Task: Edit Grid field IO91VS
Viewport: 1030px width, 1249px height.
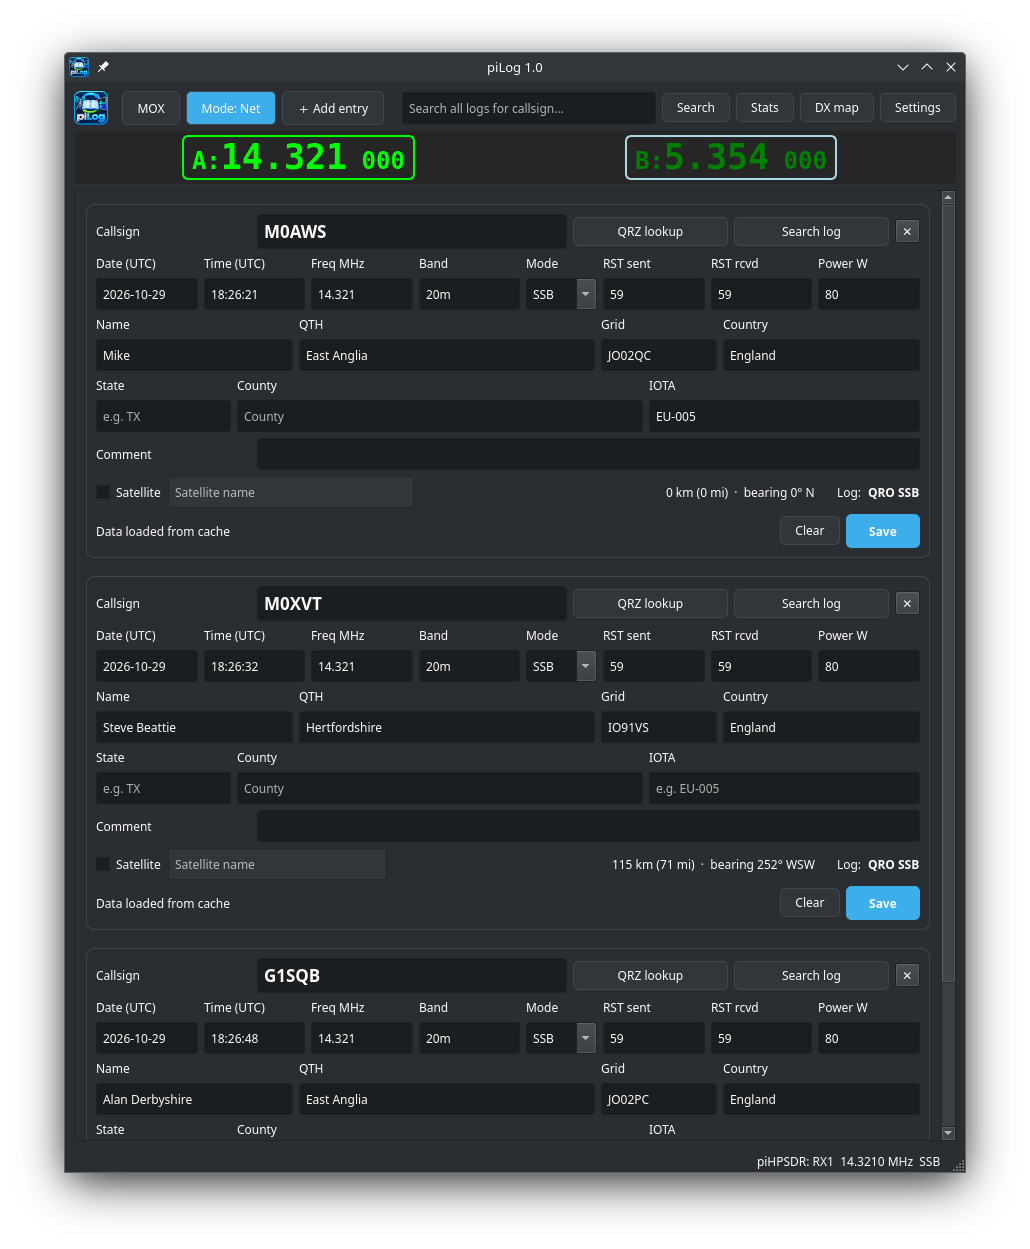Action: [x=659, y=727]
